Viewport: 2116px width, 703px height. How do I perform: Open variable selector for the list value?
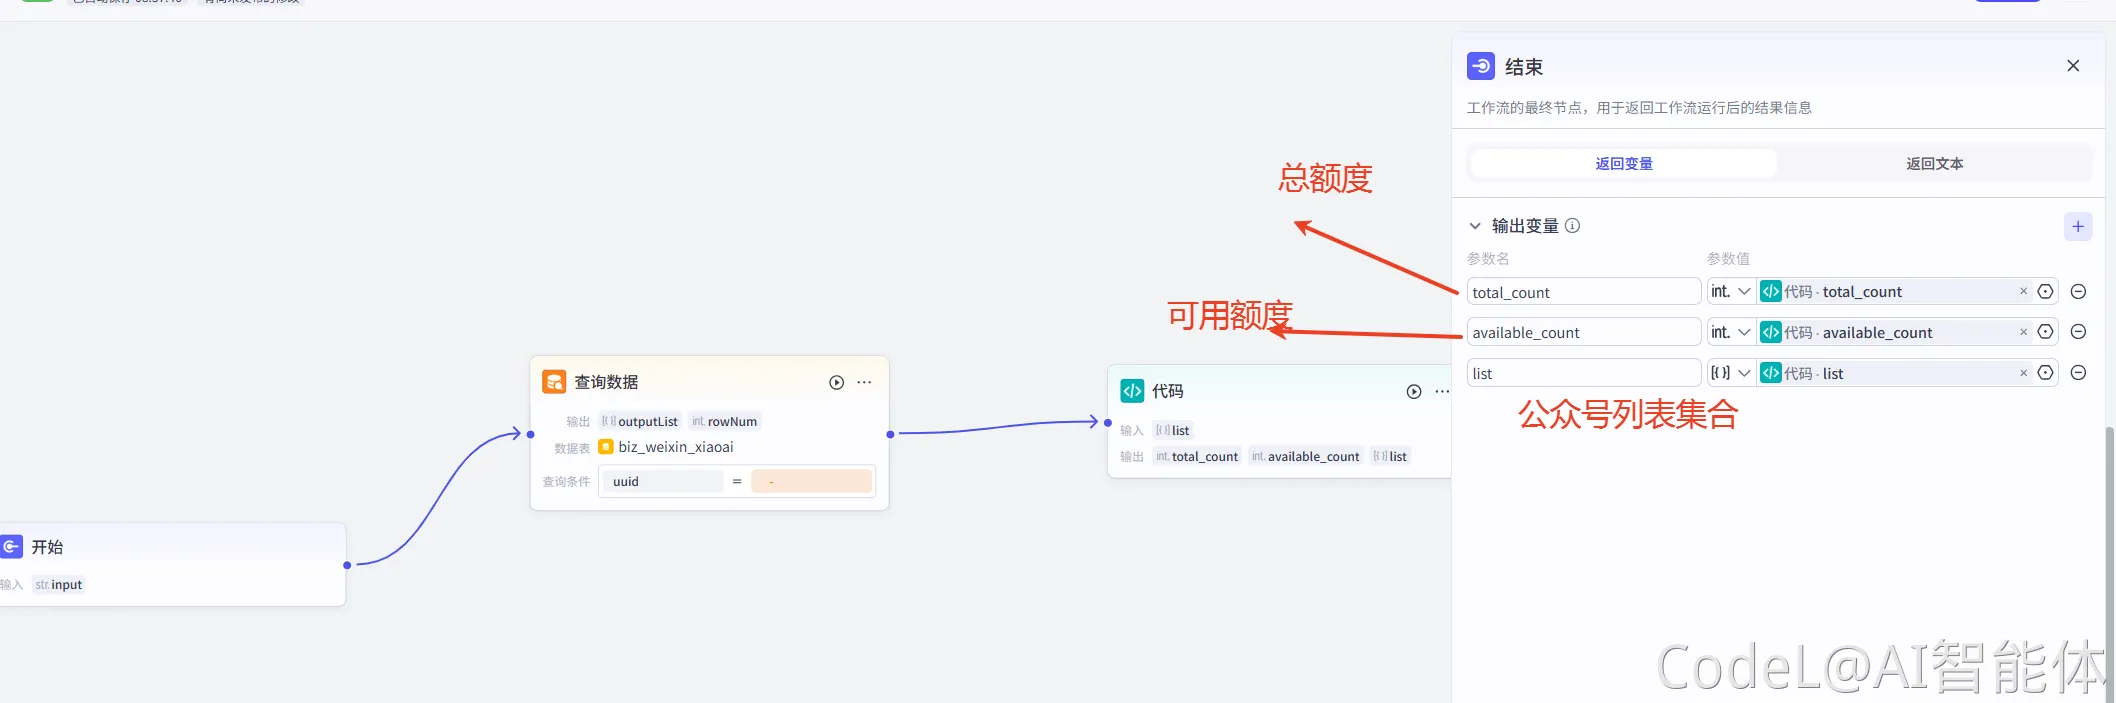point(2045,373)
